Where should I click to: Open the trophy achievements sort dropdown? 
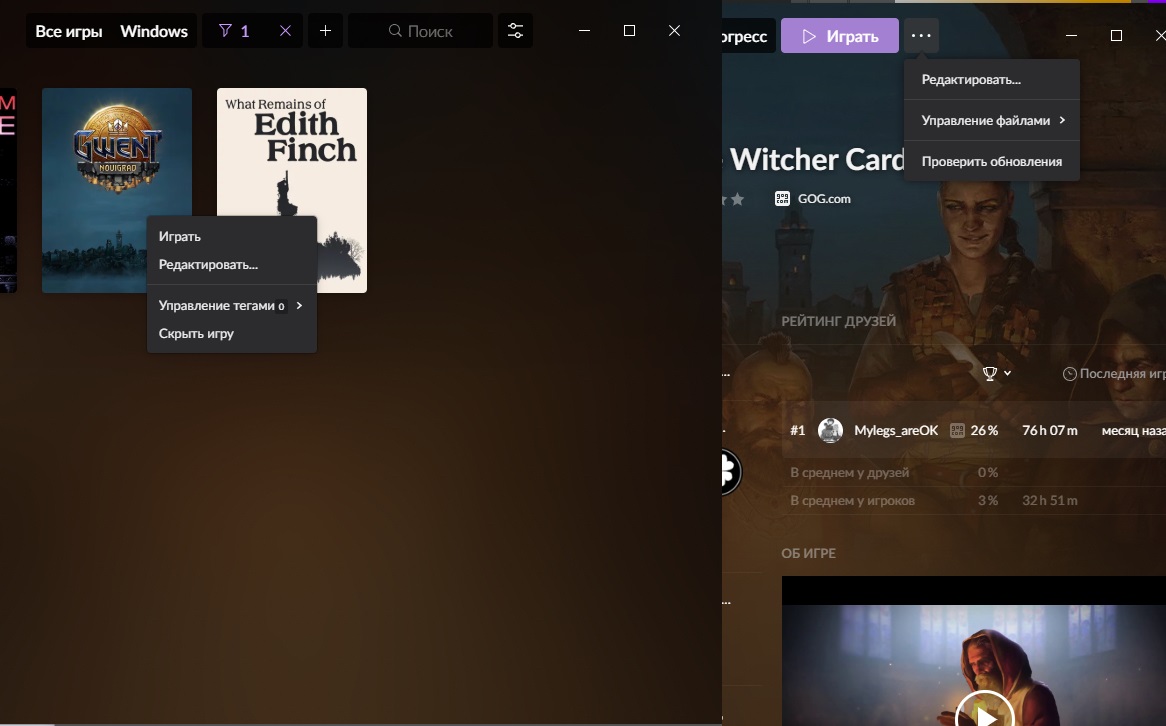(x=996, y=373)
